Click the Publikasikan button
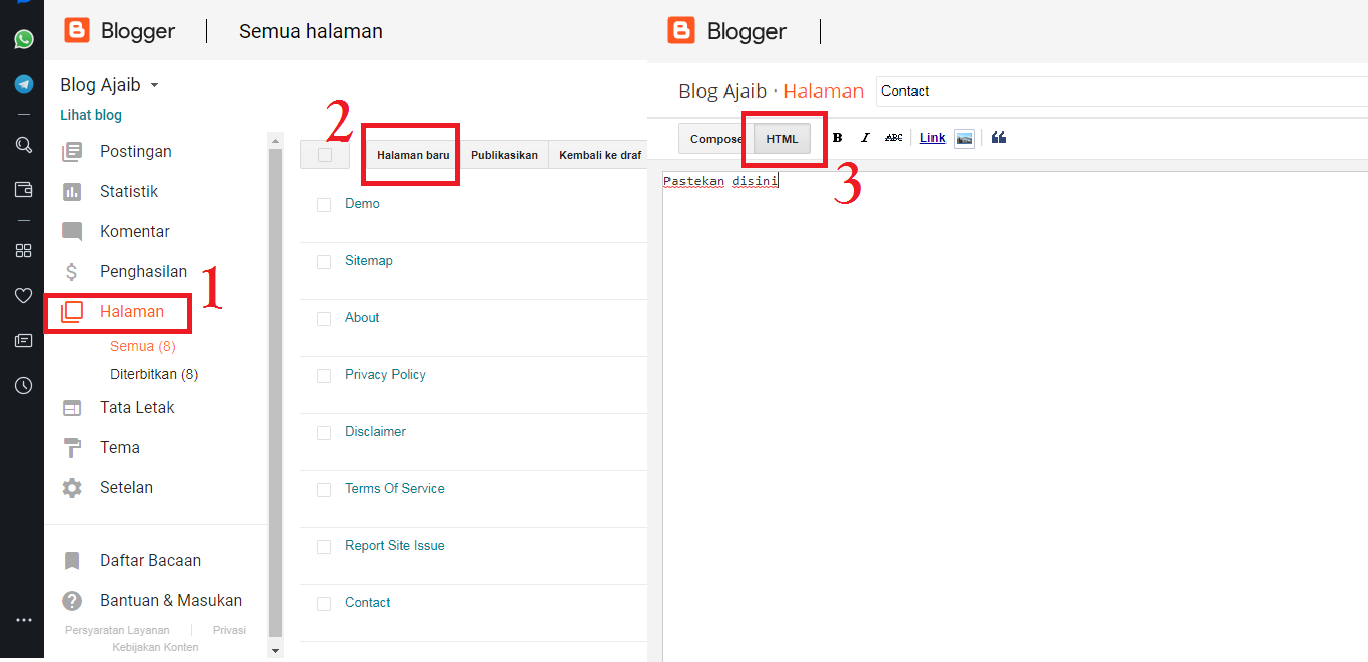Viewport: 1368px width, 662px height. 504,155
